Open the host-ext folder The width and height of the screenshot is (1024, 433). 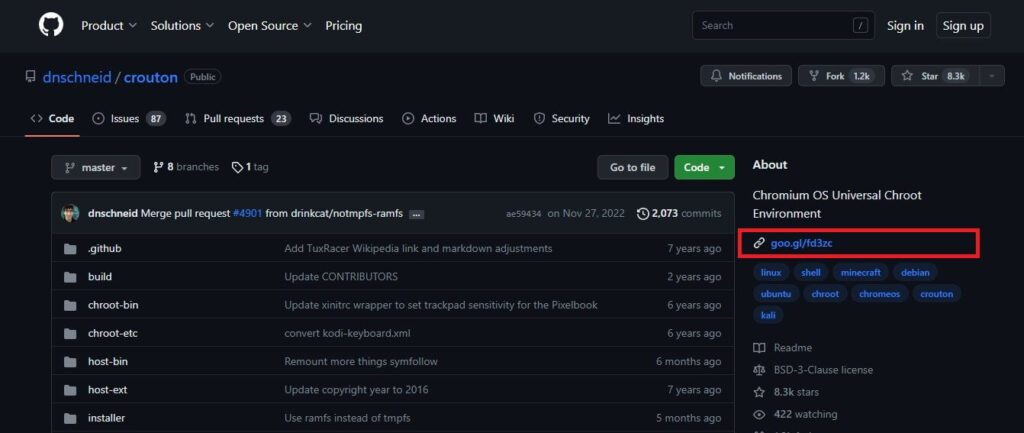tap(108, 390)
